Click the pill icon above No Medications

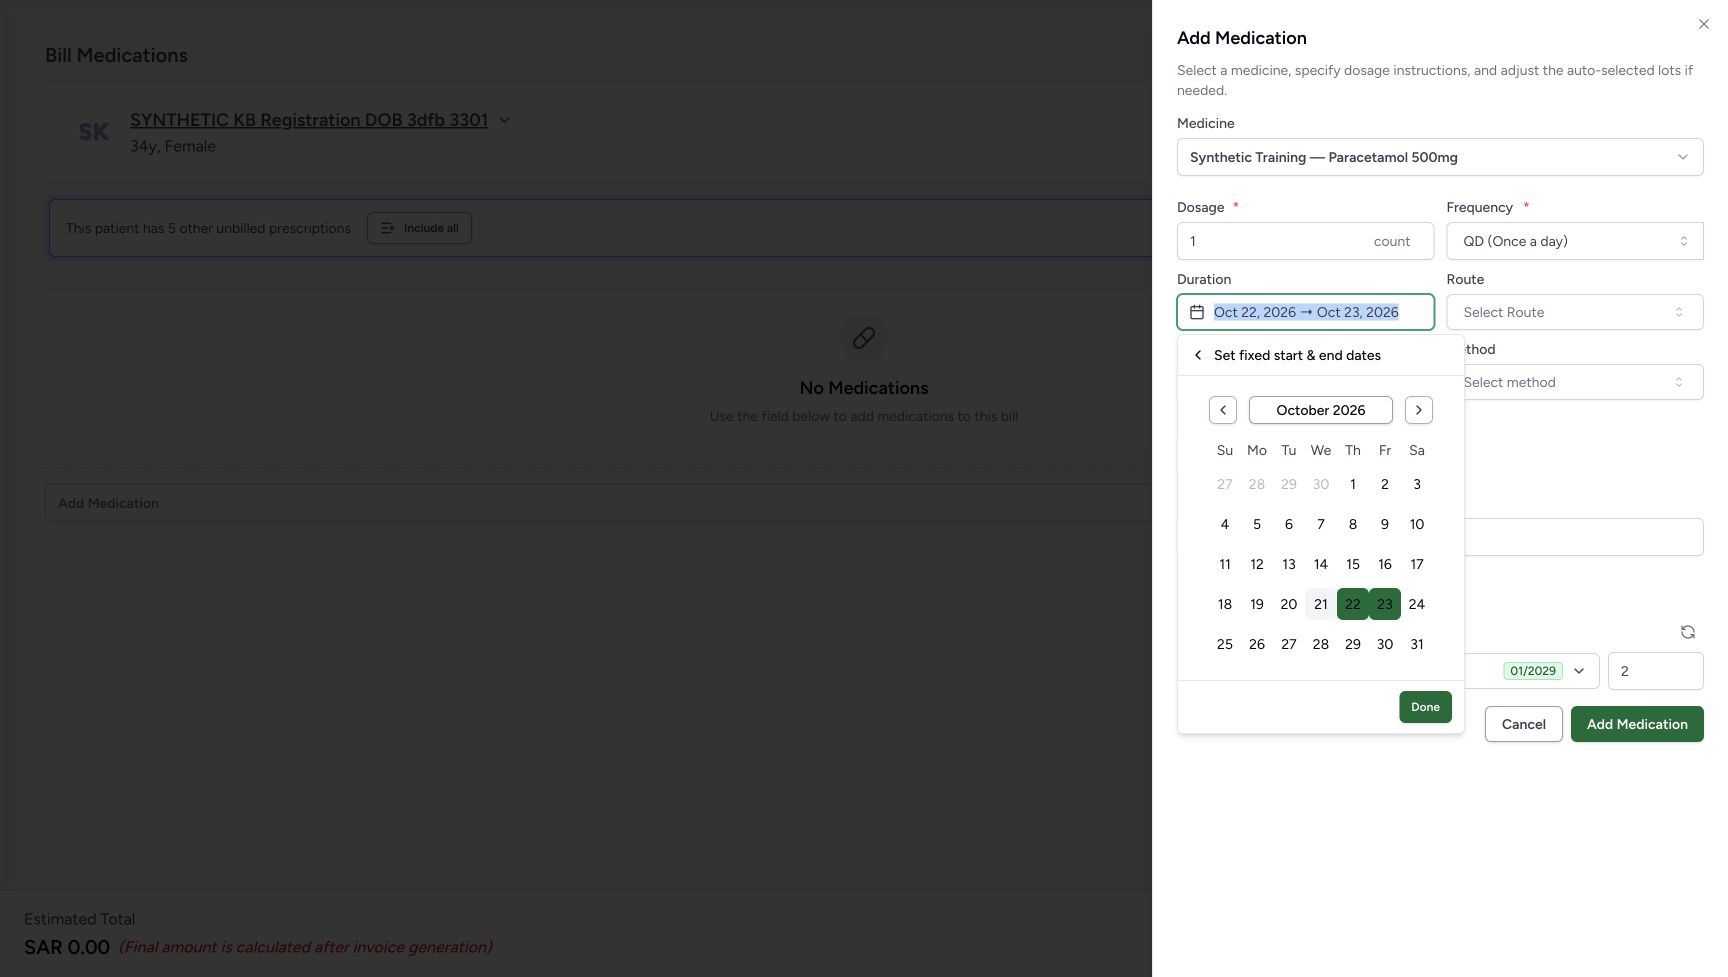(x=864, y=338)
